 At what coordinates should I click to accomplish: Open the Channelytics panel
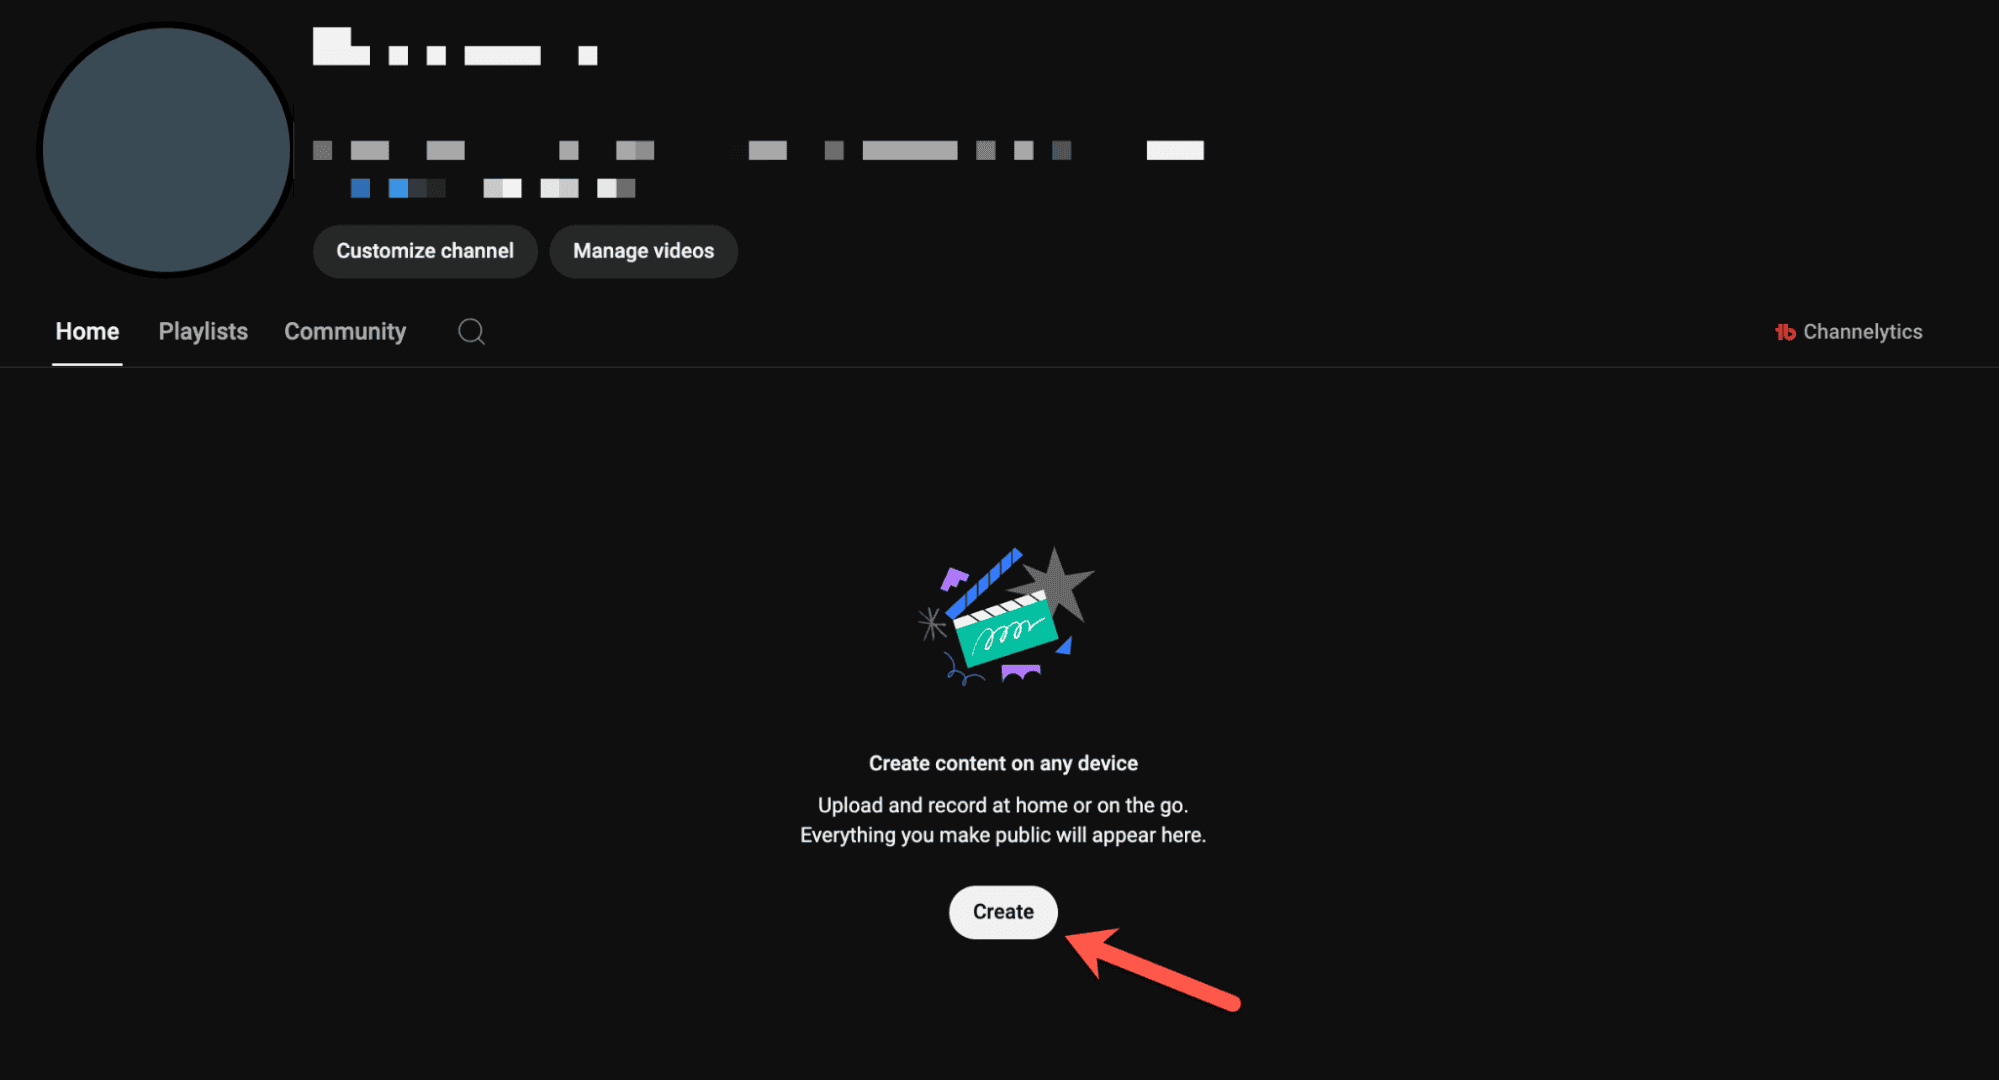(1849, 331)
